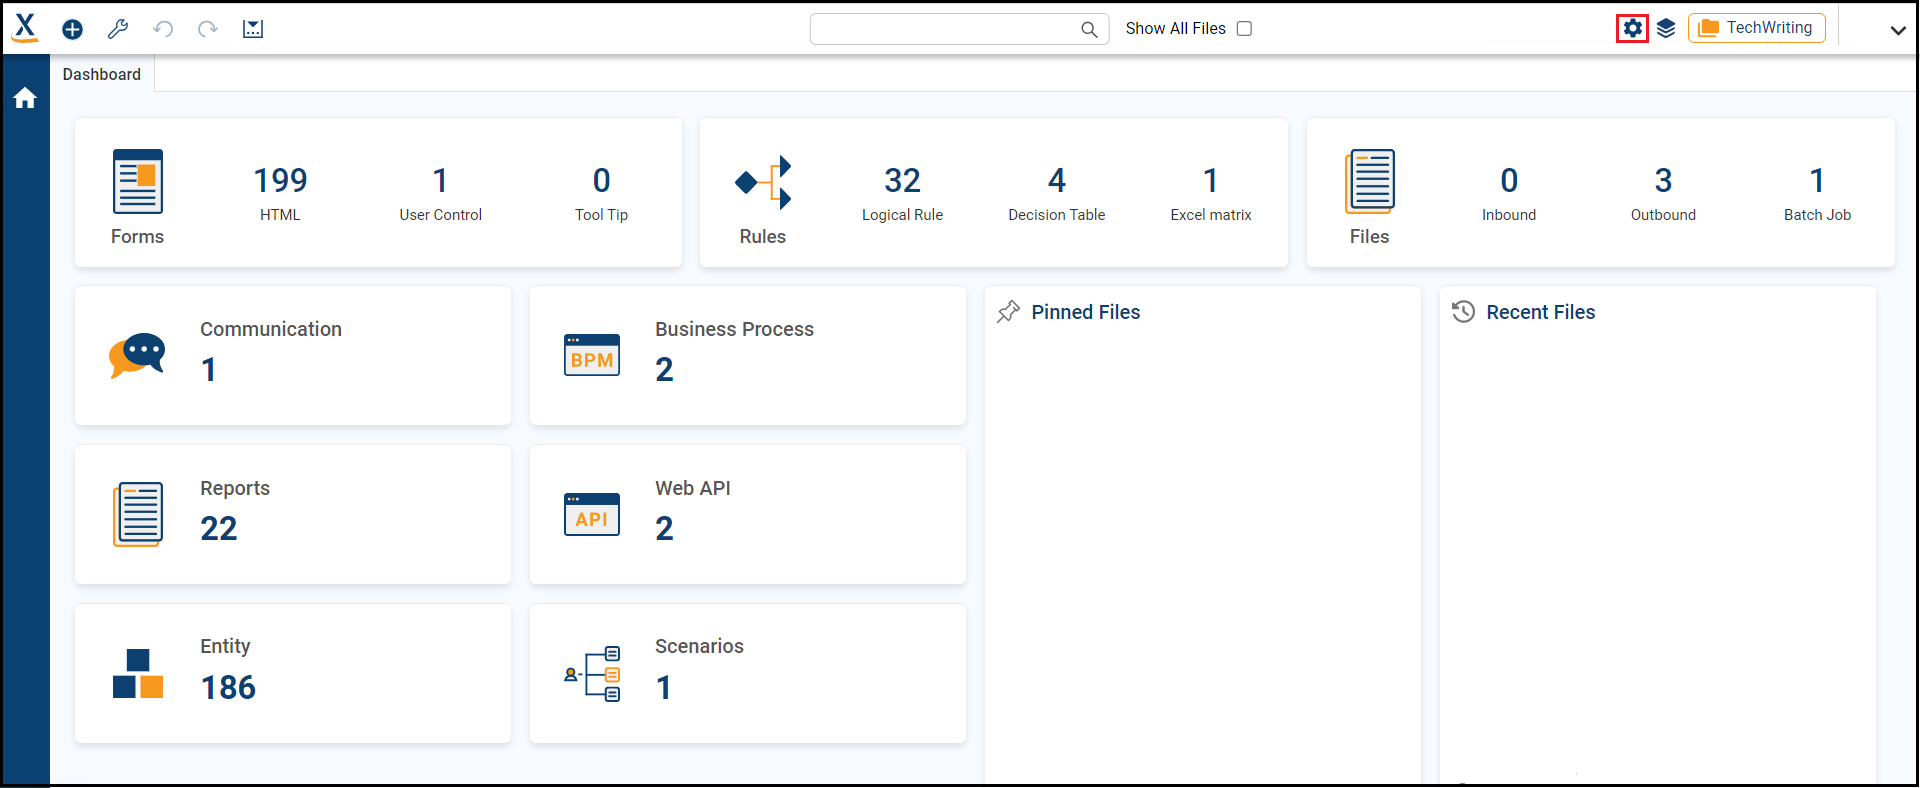Open the wrench tools icon

coord(118,29)
